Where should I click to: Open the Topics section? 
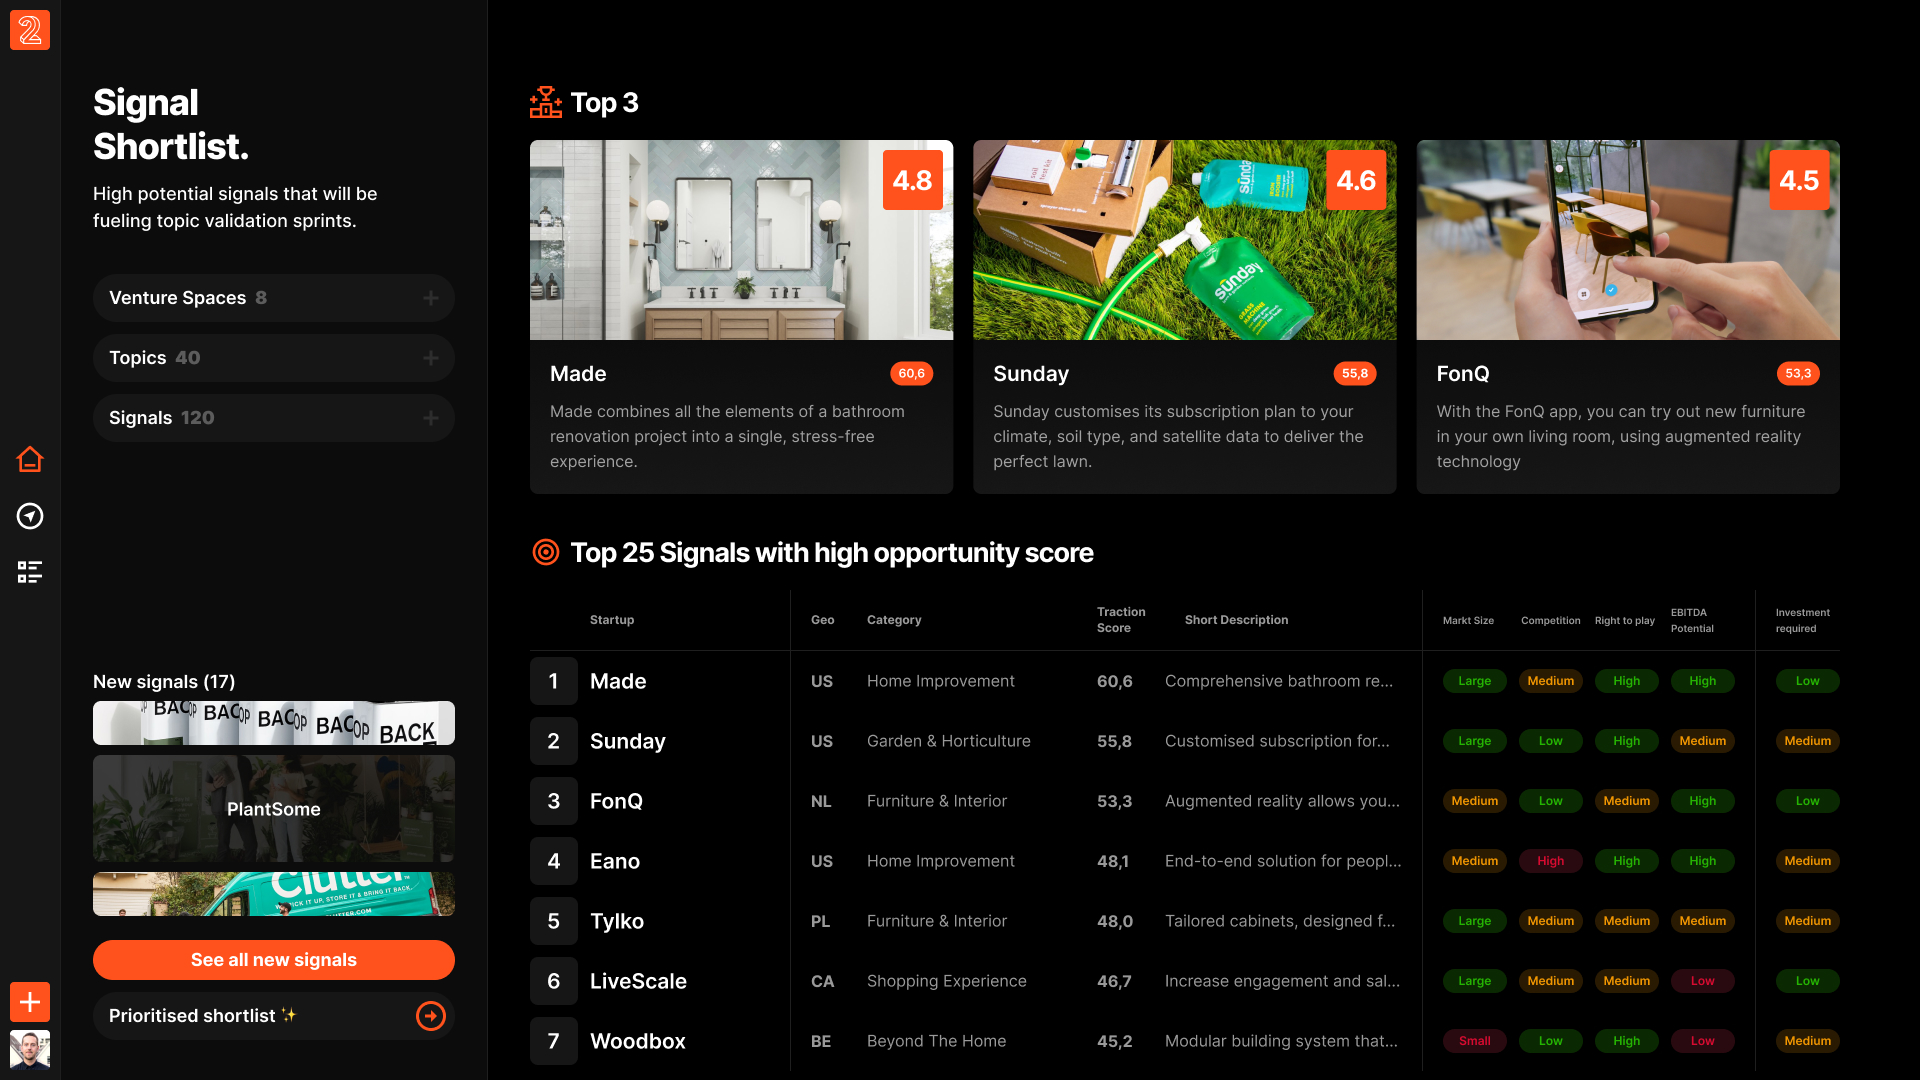click(274, 358)
